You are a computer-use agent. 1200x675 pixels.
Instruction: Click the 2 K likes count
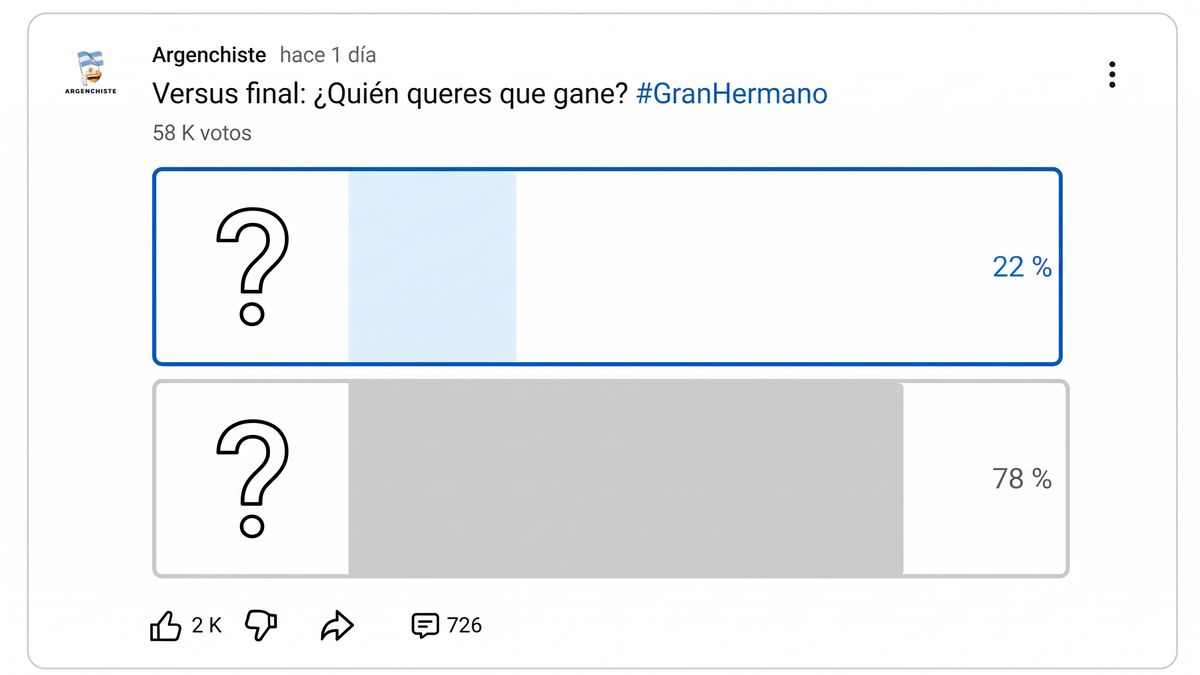[x=206, y=626]
